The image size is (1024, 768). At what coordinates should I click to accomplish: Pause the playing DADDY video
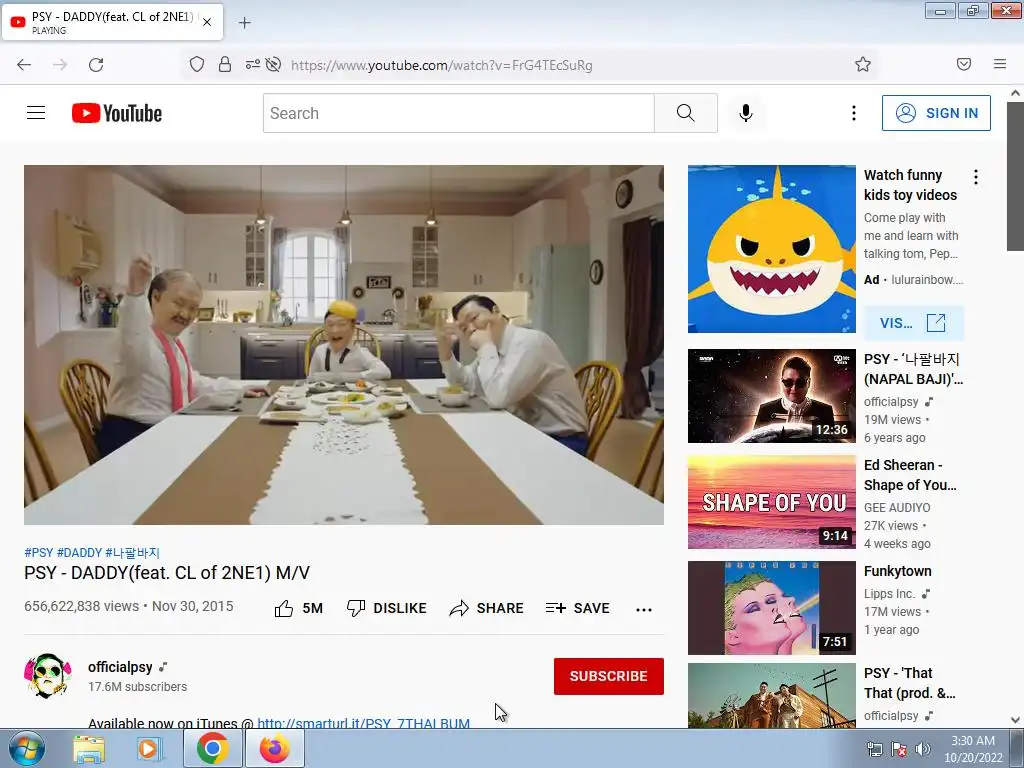point(344,345)
